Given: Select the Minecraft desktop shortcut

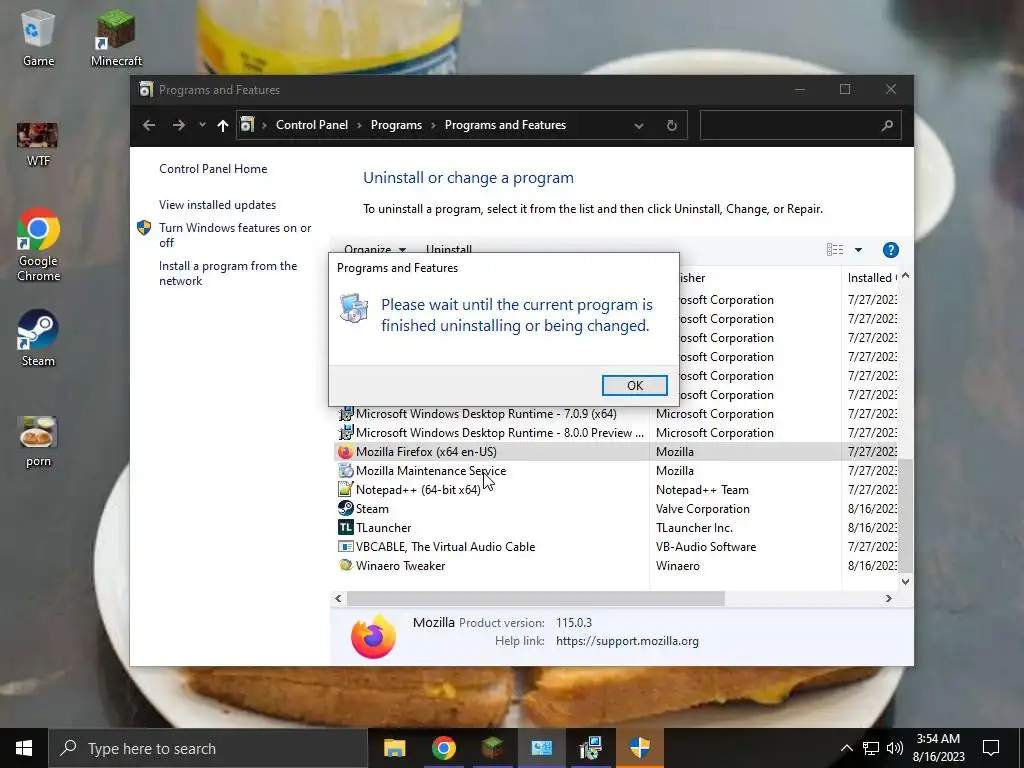Looking at the screenshot, I should tap(116, 38).
